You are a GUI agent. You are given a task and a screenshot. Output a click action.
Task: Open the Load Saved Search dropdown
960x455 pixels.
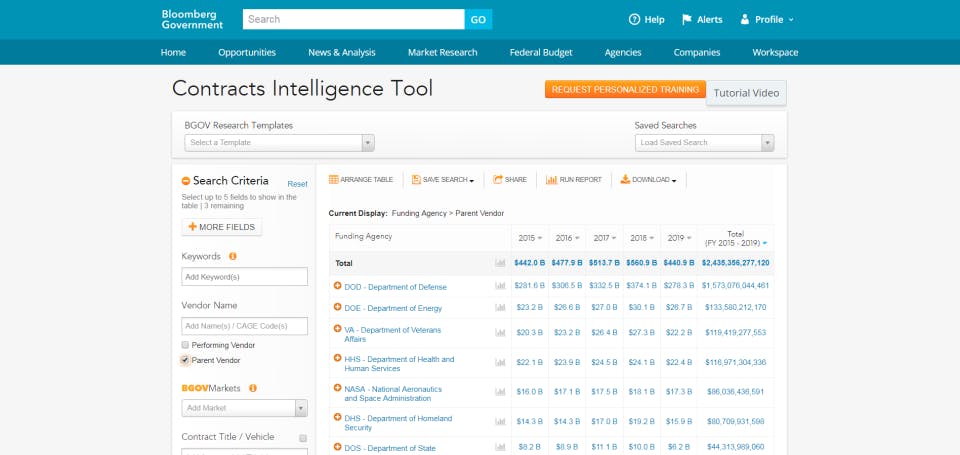(704, 143)
